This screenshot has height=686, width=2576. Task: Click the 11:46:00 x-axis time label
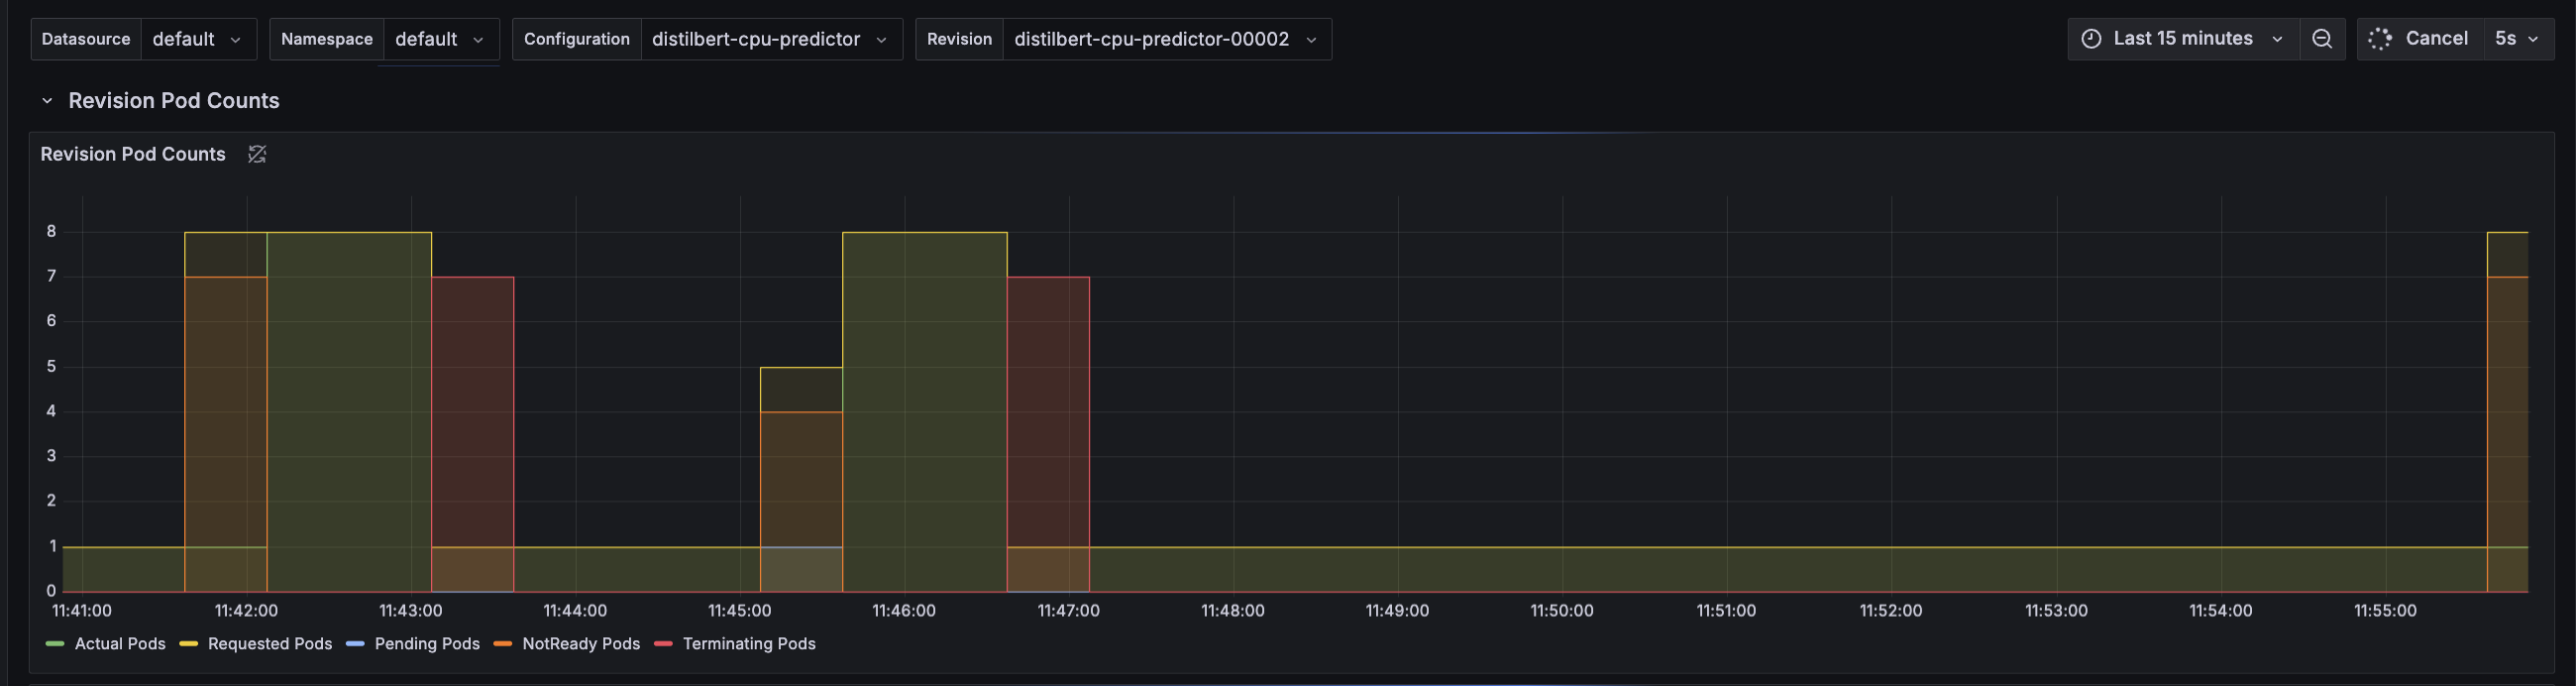click(x=904, y=611)
